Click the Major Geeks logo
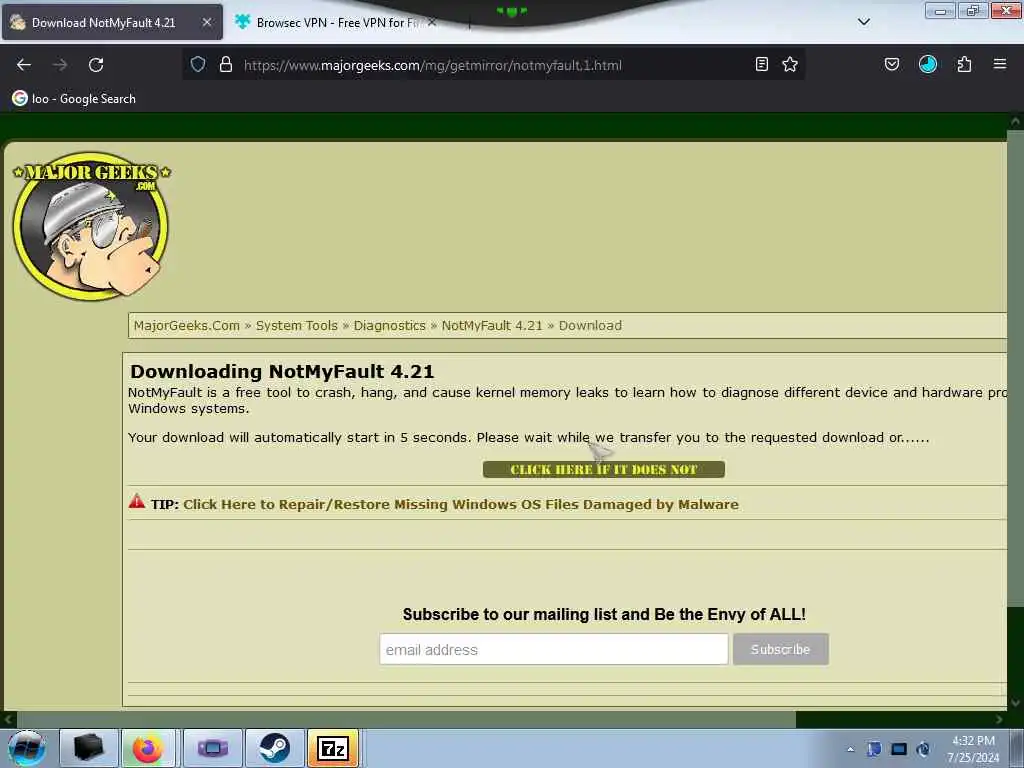 (91, 227)
